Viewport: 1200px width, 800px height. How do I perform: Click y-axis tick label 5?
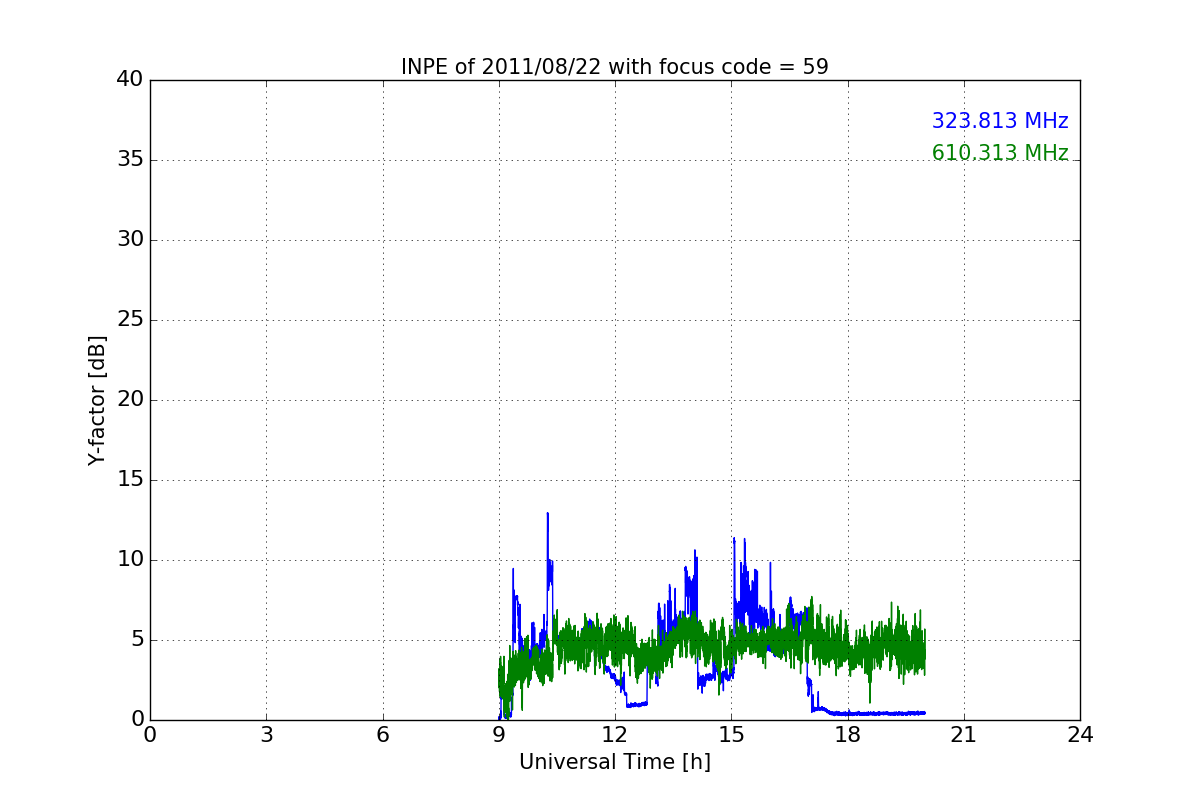[136, 640]
